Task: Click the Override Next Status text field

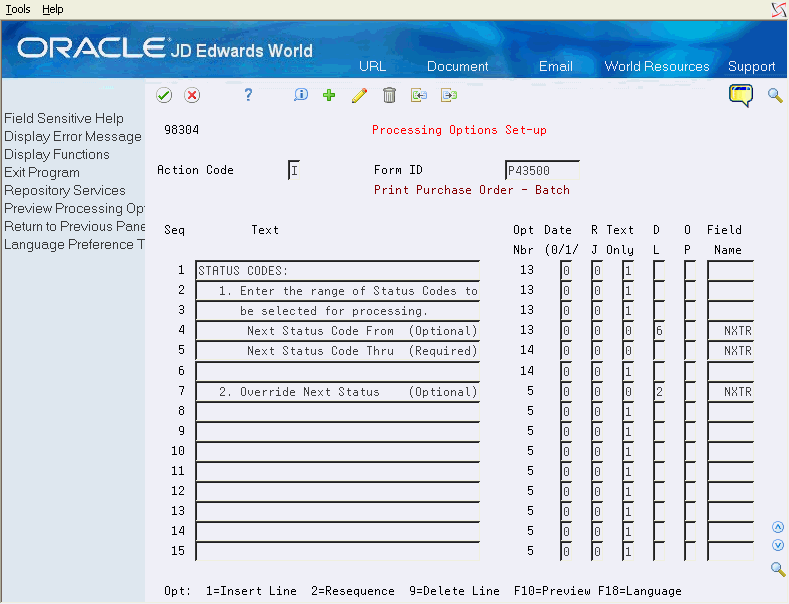Action: tap(338, 392)
